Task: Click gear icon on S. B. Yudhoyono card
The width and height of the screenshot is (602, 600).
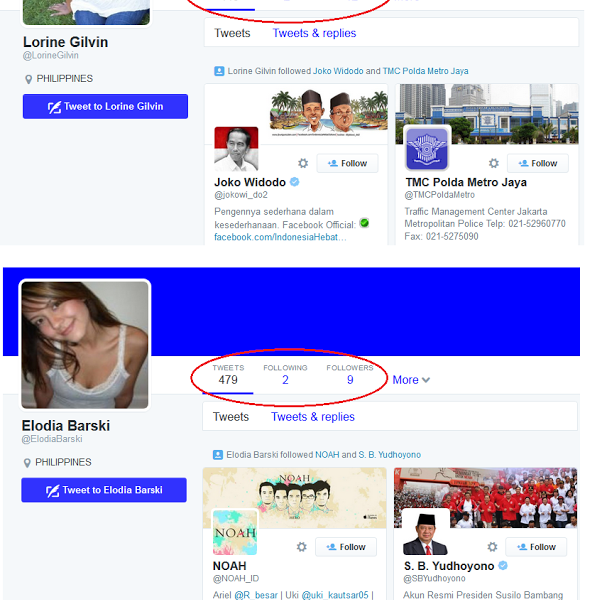Action: pos(493,547)
